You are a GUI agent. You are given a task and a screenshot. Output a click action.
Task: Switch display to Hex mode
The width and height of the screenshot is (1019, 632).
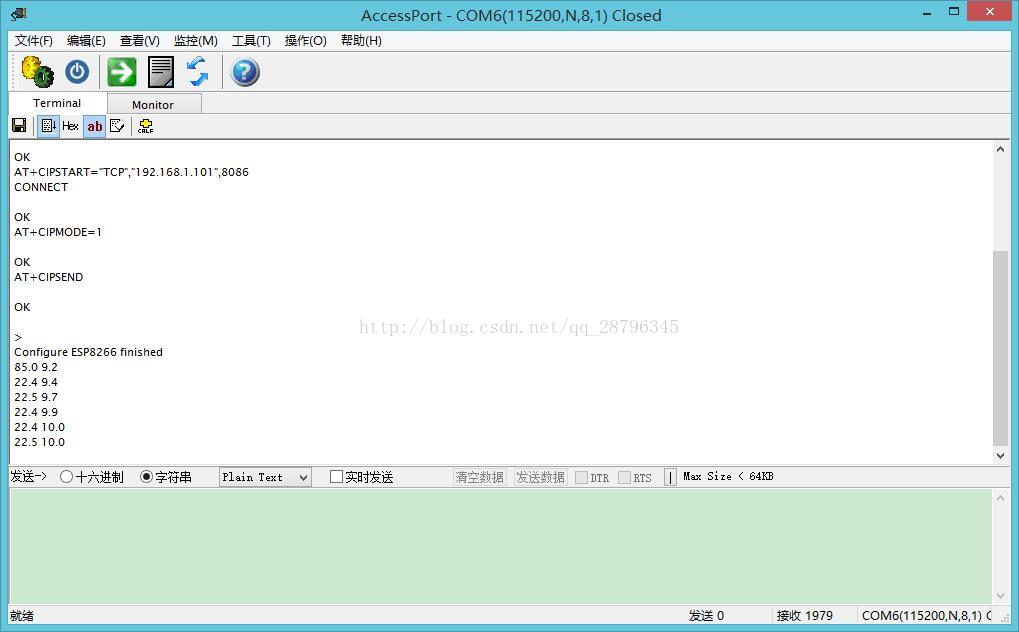tap(70, 125)
